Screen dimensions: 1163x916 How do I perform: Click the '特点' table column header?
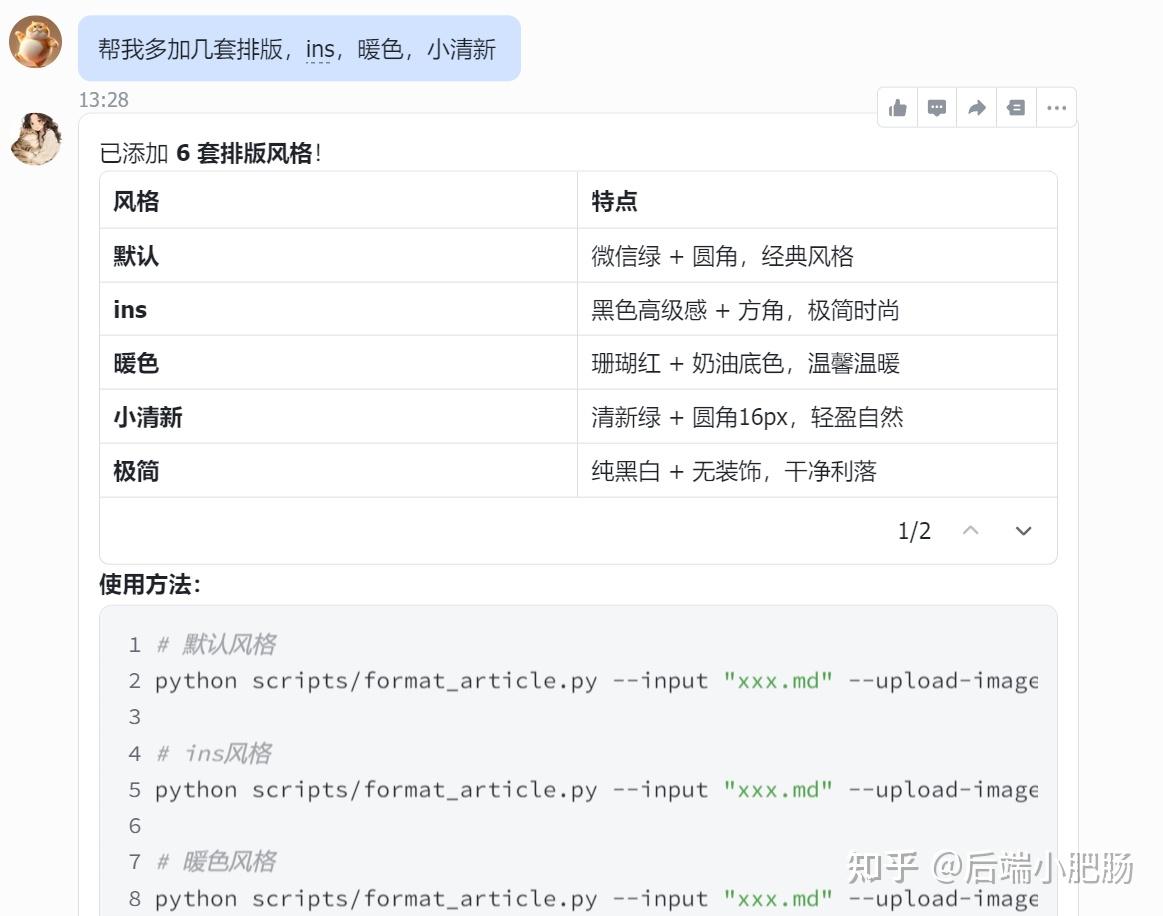coord(614,201)
